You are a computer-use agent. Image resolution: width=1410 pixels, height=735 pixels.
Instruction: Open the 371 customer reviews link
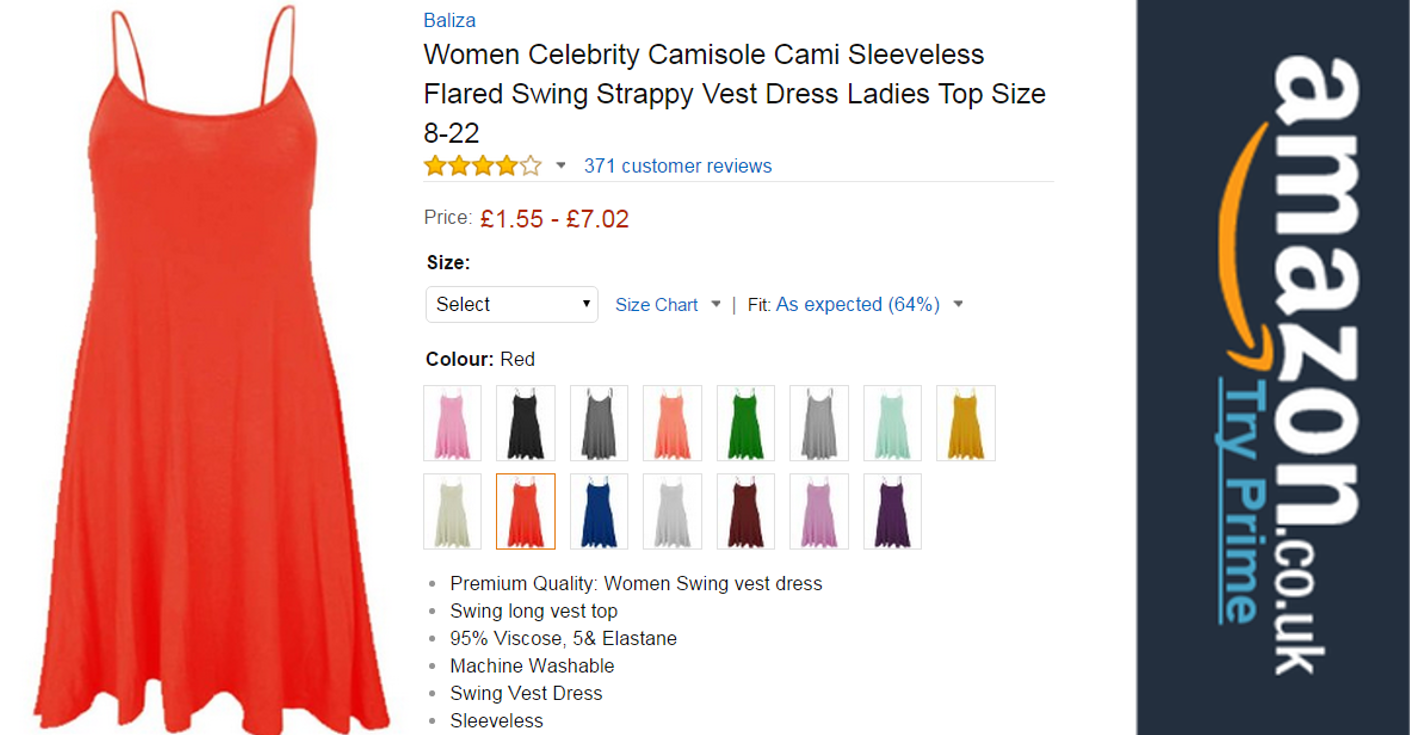pos(677,166)
